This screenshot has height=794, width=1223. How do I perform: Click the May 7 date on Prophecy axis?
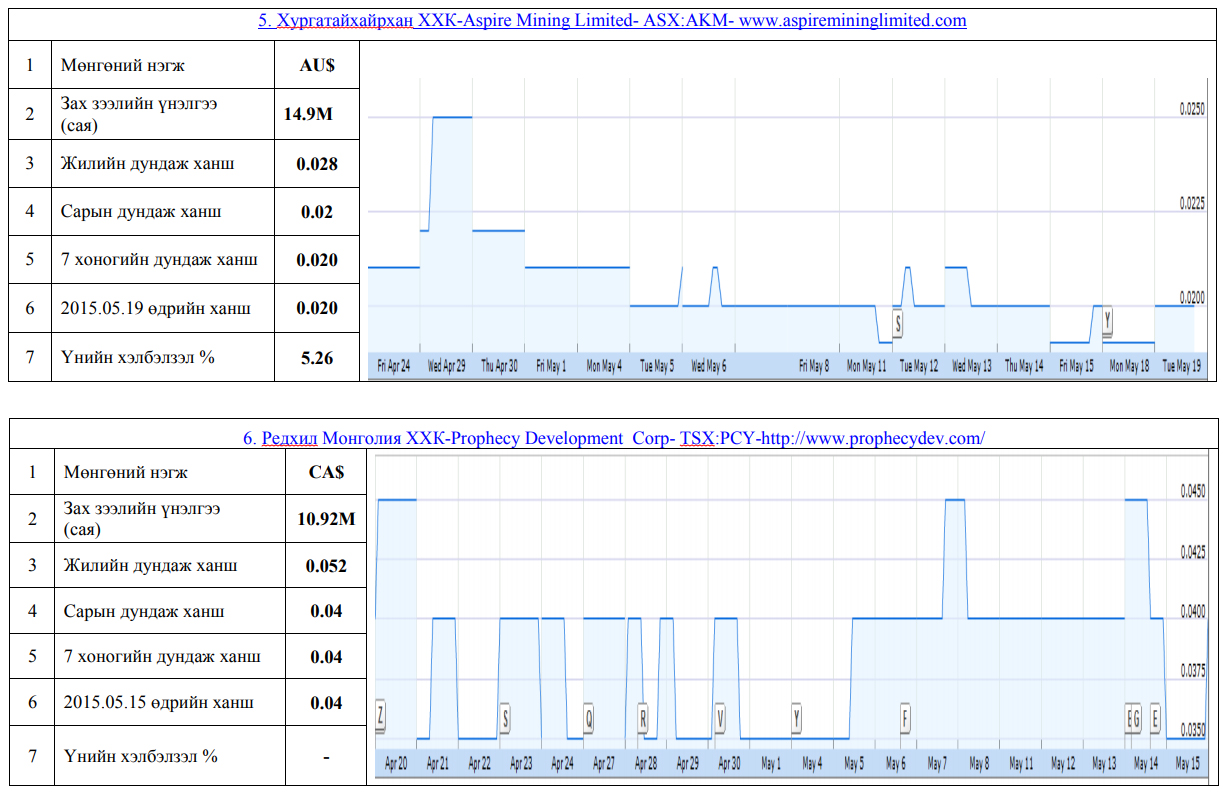coord(936,764)
